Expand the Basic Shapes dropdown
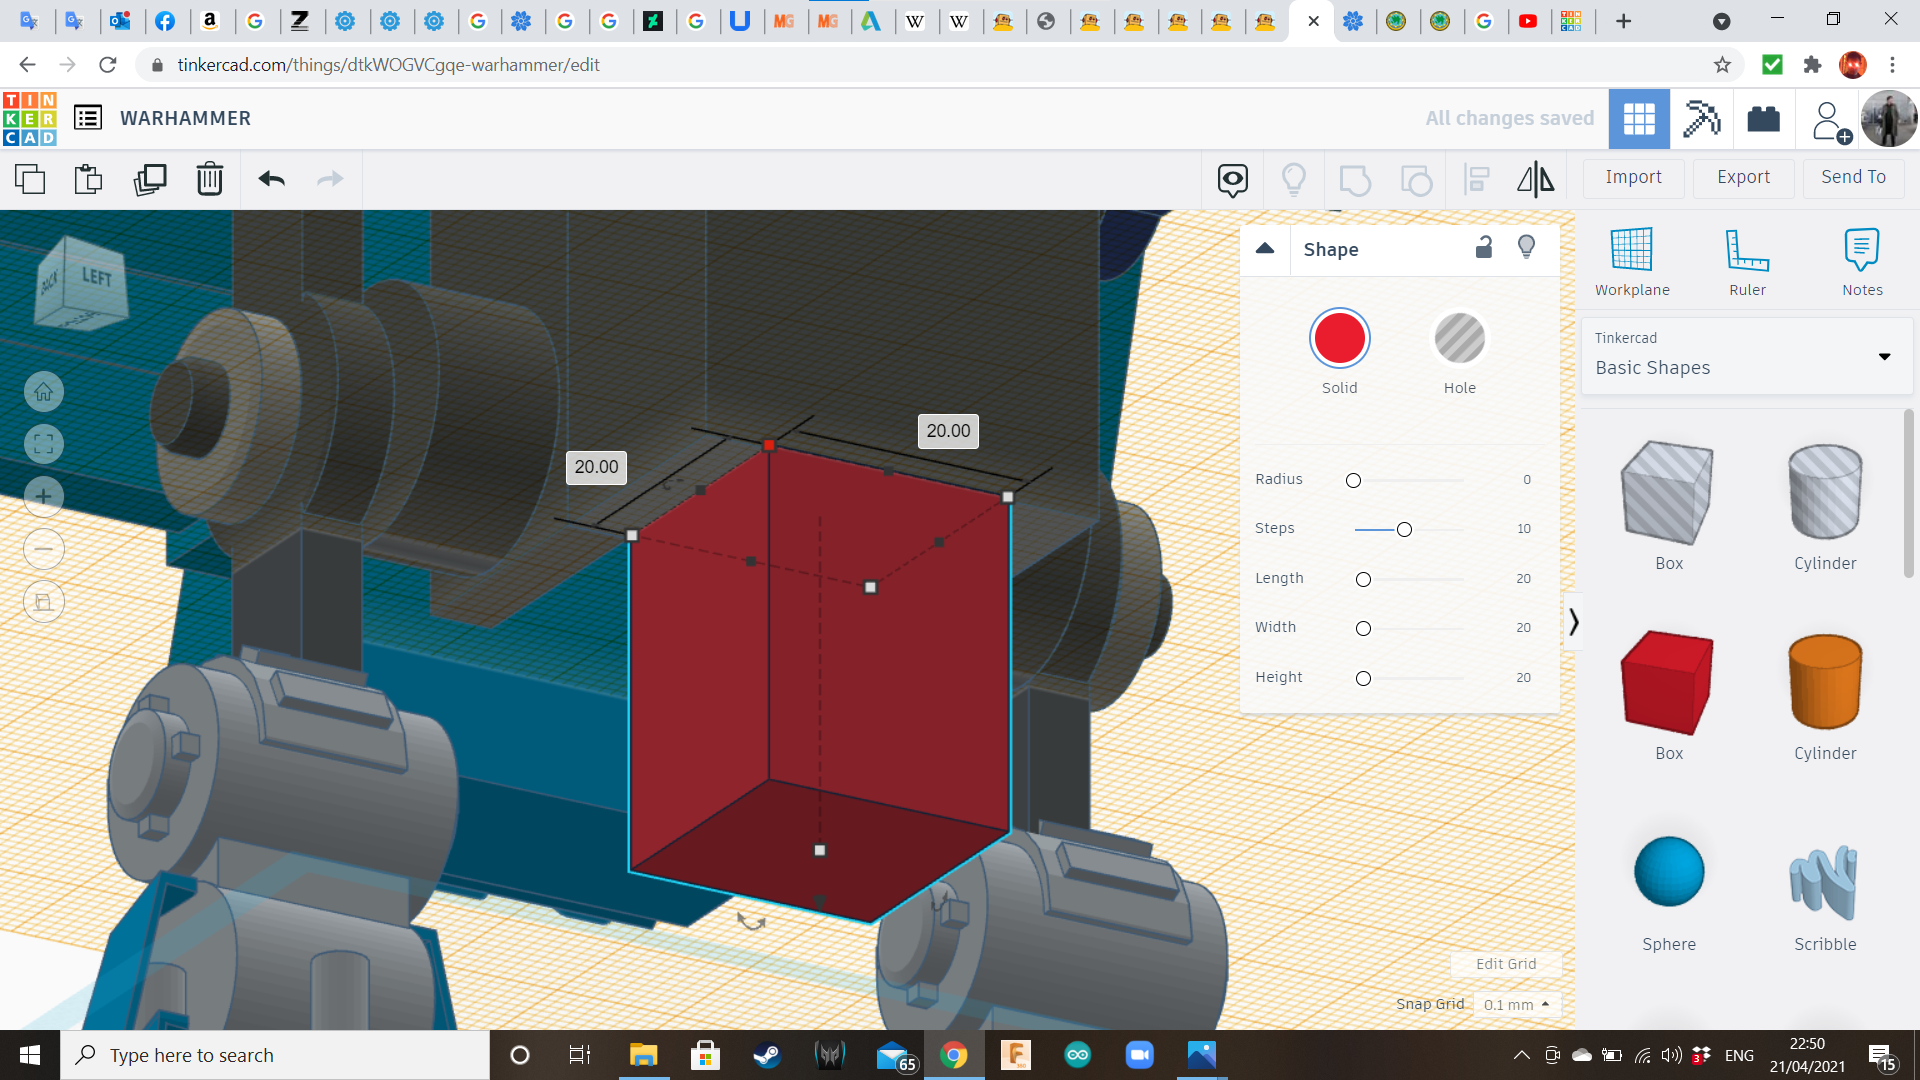The width and height of the screenshot is (1920, 1080). point(1884,357)
